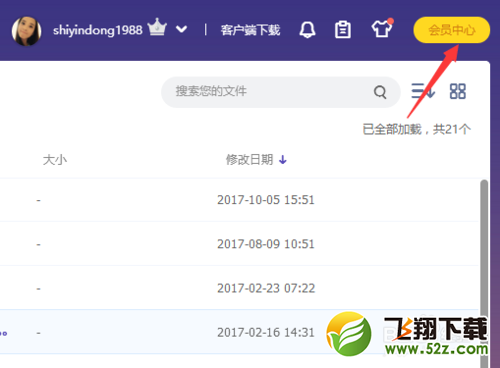Click the magnifier search icon
The height and width of the screenshot is (368, 500).
tap(380, 92)
